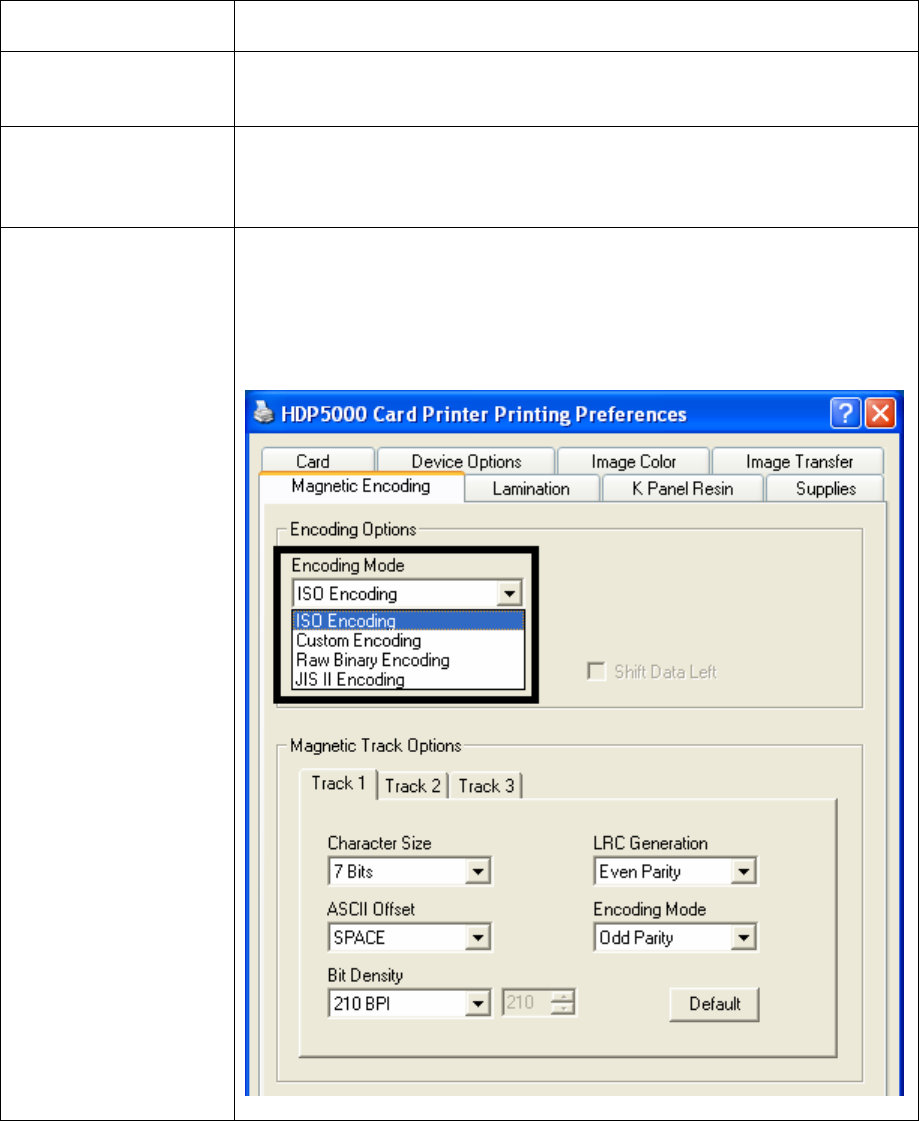Collapse the Encoding Mode dropdown arrow

pos(509,593)
